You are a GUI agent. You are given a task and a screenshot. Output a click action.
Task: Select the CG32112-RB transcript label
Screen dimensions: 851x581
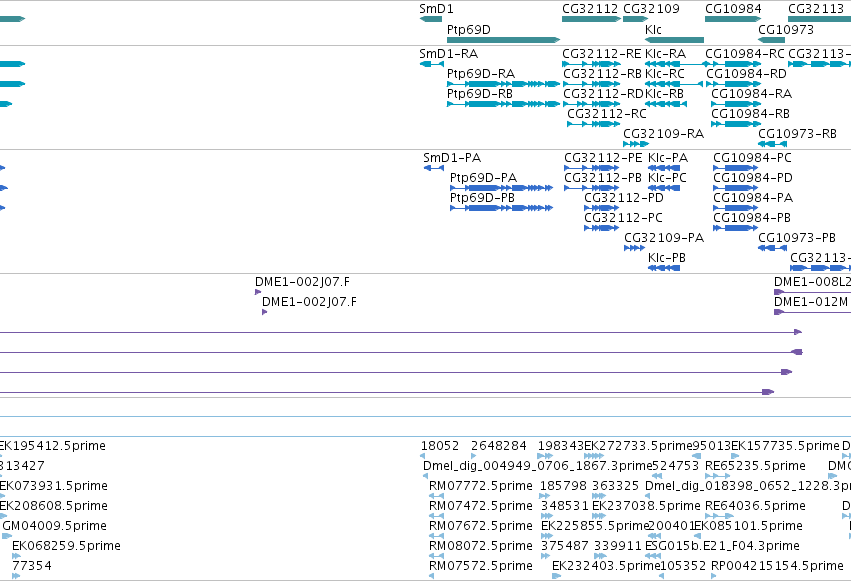pyautogui.click(x=602, y=74)
